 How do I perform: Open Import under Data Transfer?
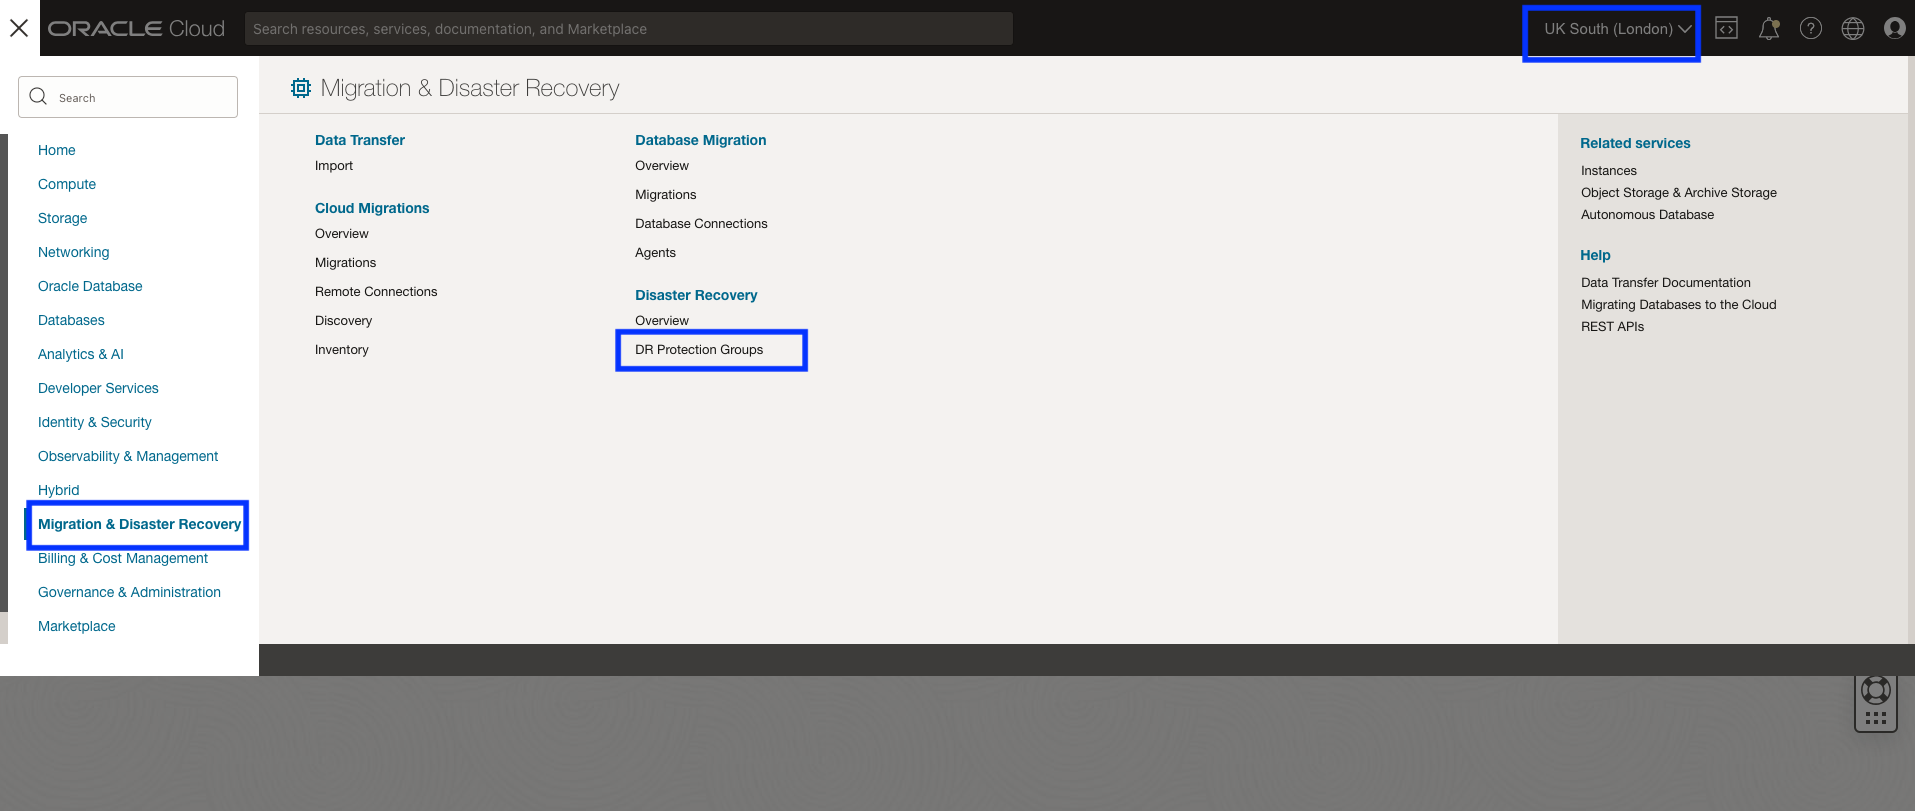(x=334, y=166)
